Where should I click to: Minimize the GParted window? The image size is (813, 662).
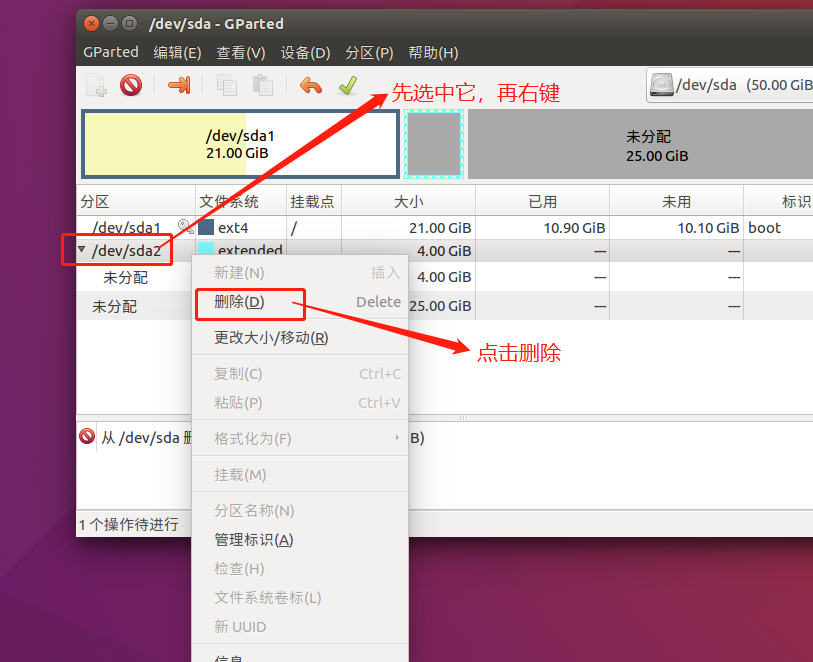tap(110, 23)
